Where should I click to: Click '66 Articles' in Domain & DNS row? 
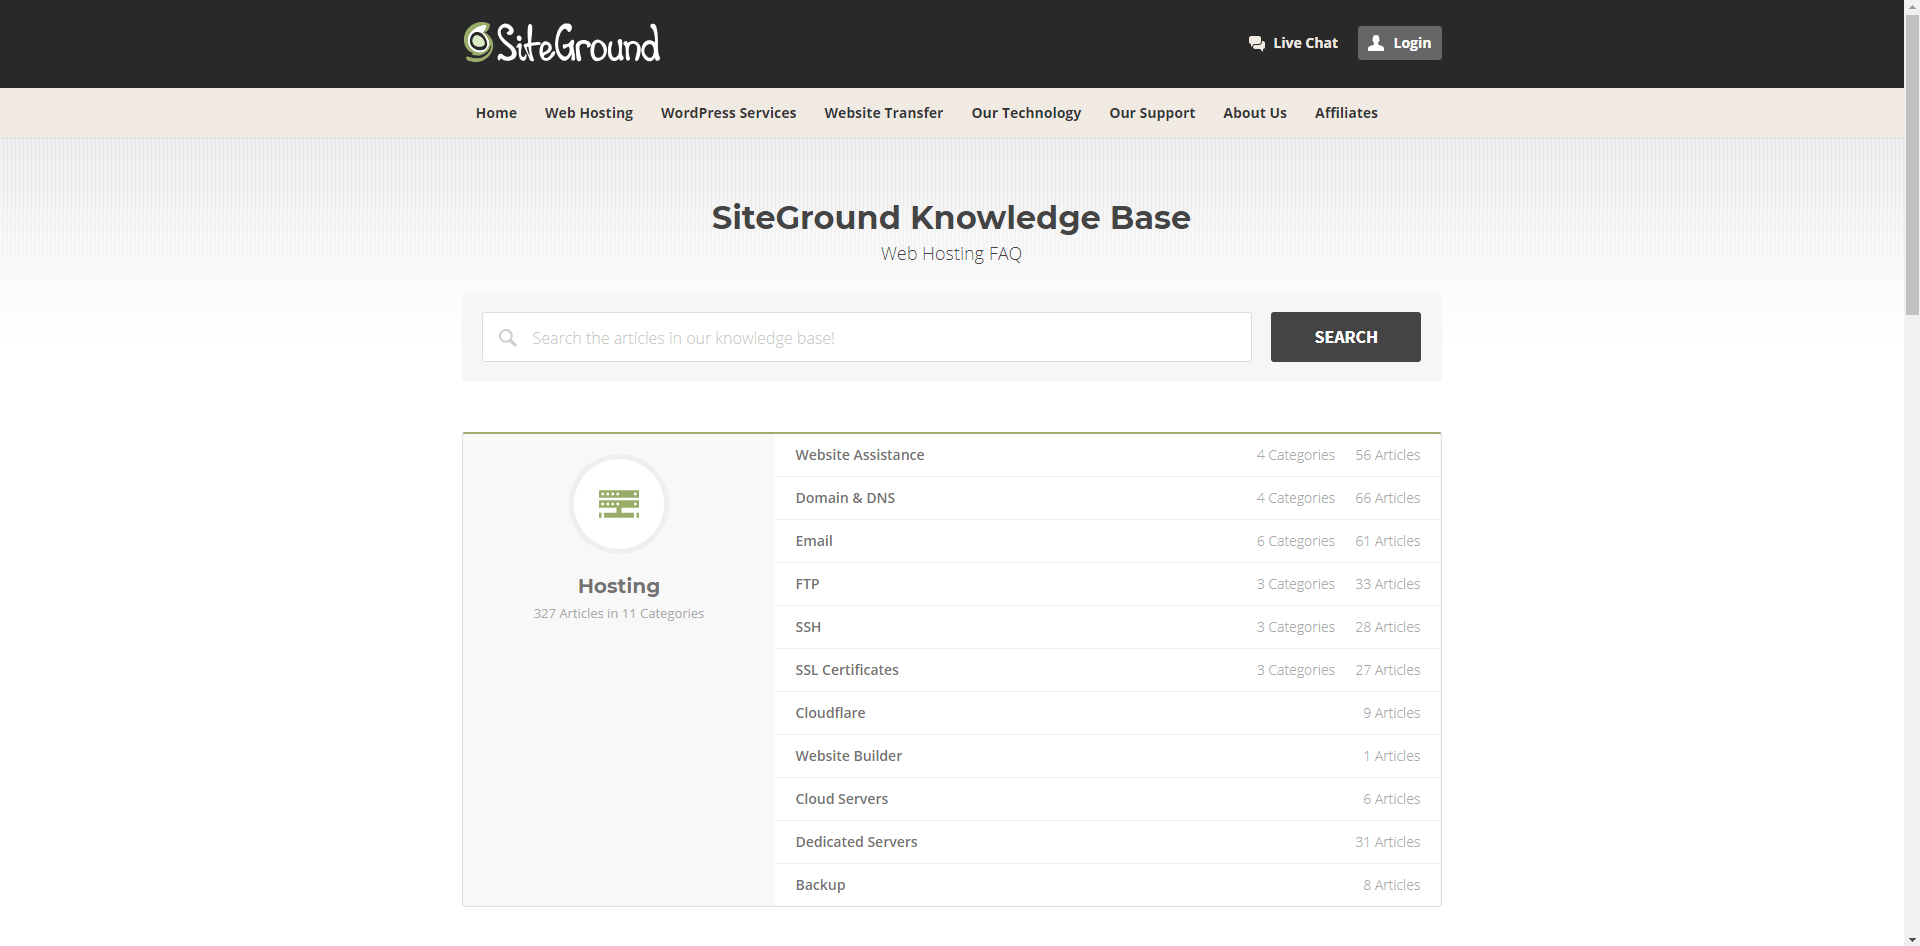tap(1388, 498)
